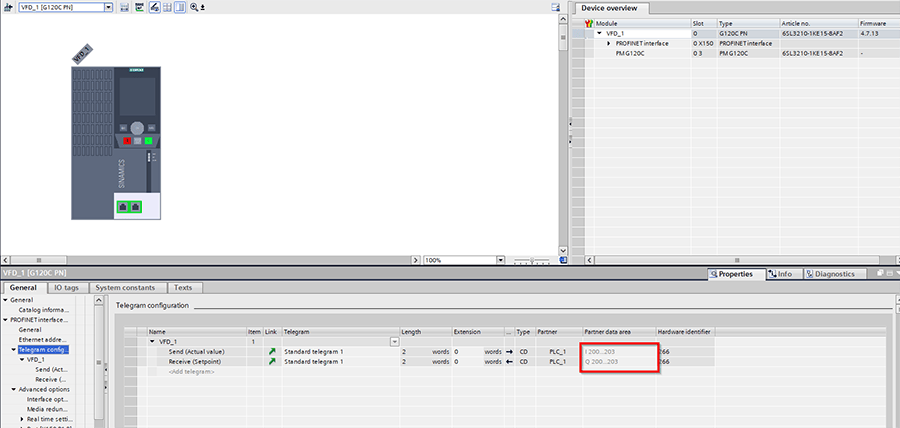Click the red stop button on drive panel
Viewport: 900px width, 428px height.
(127, 140)
